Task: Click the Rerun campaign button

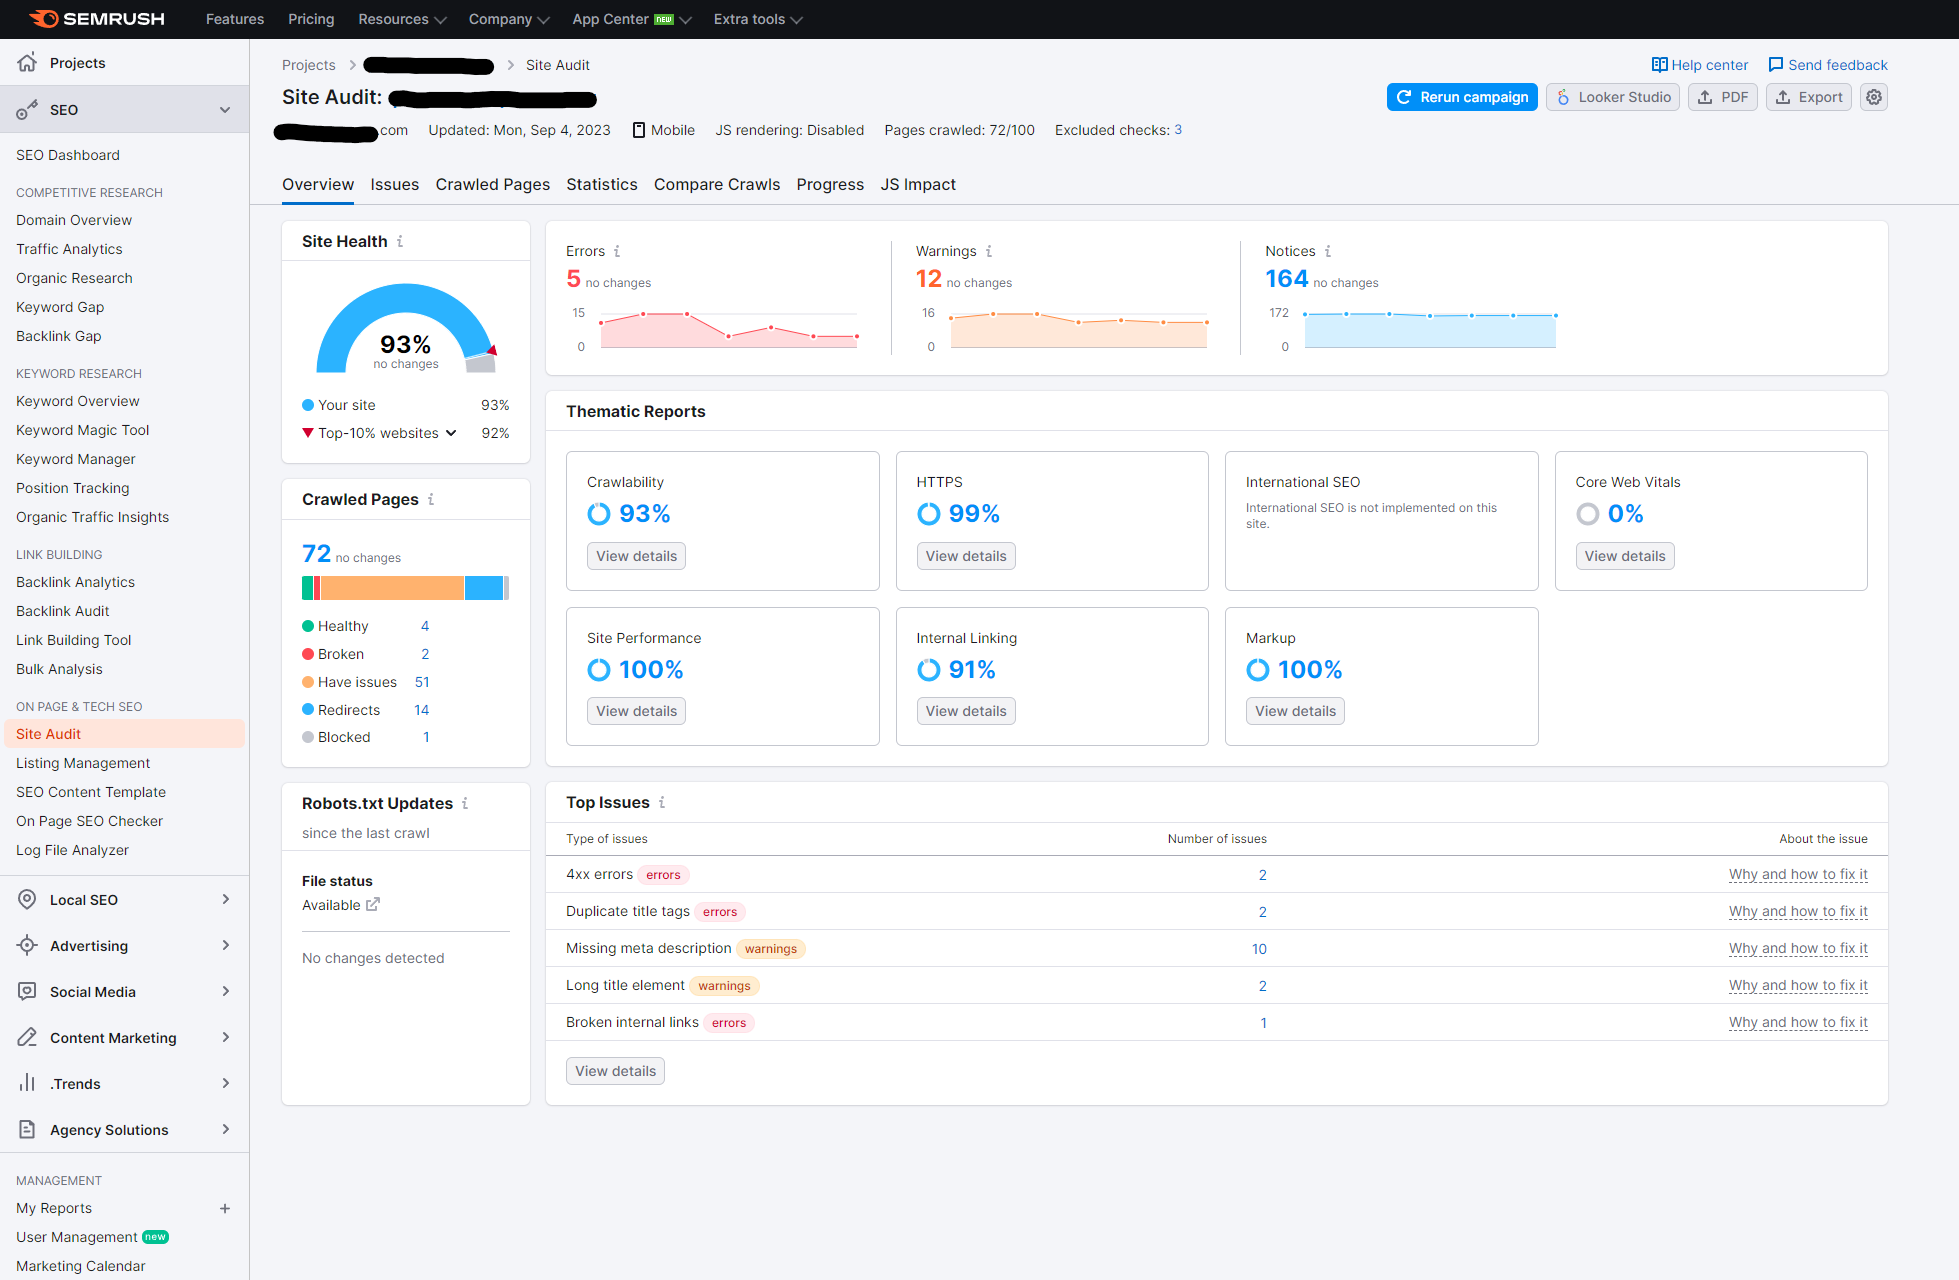Action: point(1461,97)
